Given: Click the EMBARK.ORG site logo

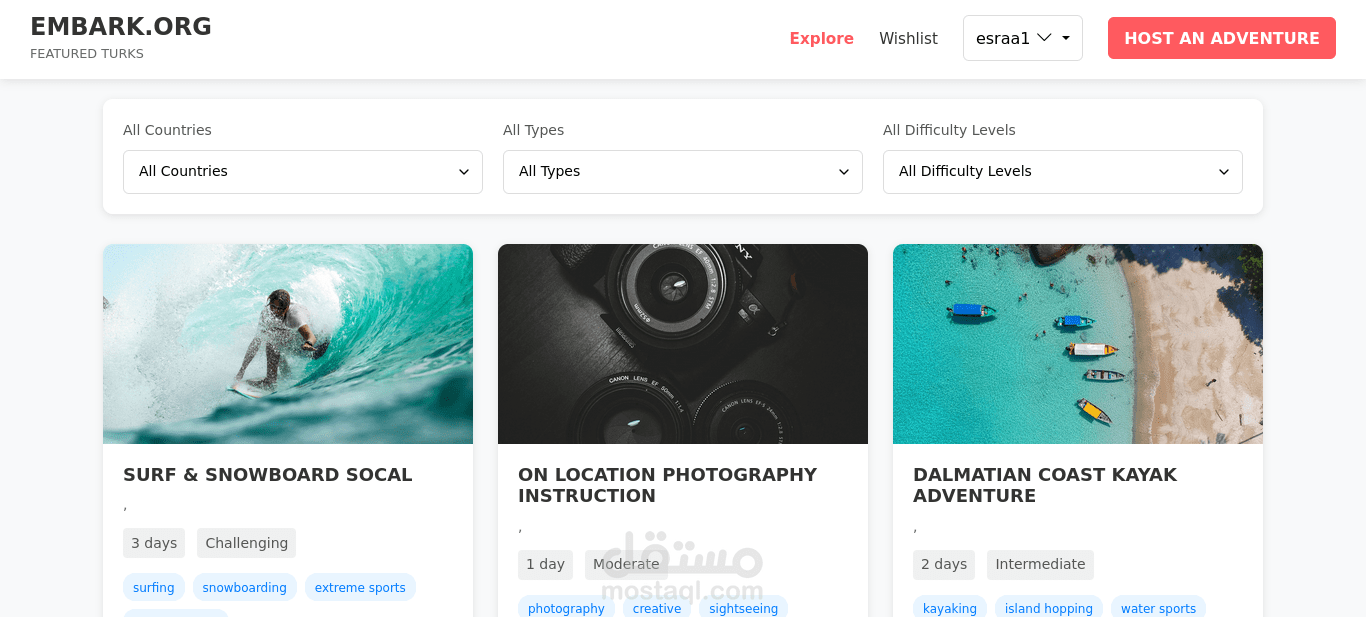Looking at the screenshot, I should click(x=121, y=27).
